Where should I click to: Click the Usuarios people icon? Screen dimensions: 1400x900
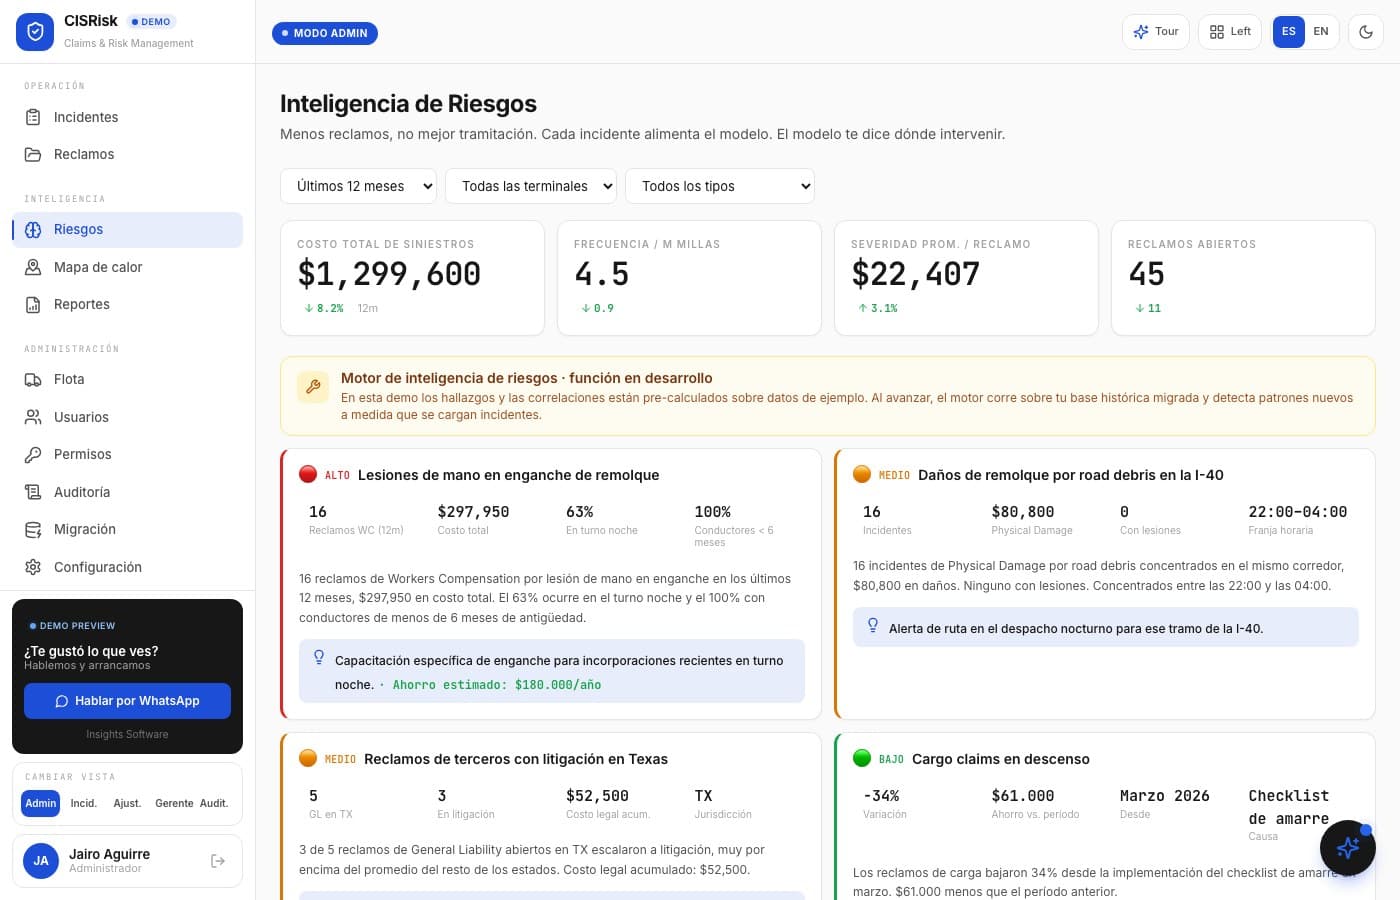(x=33, y=417)
